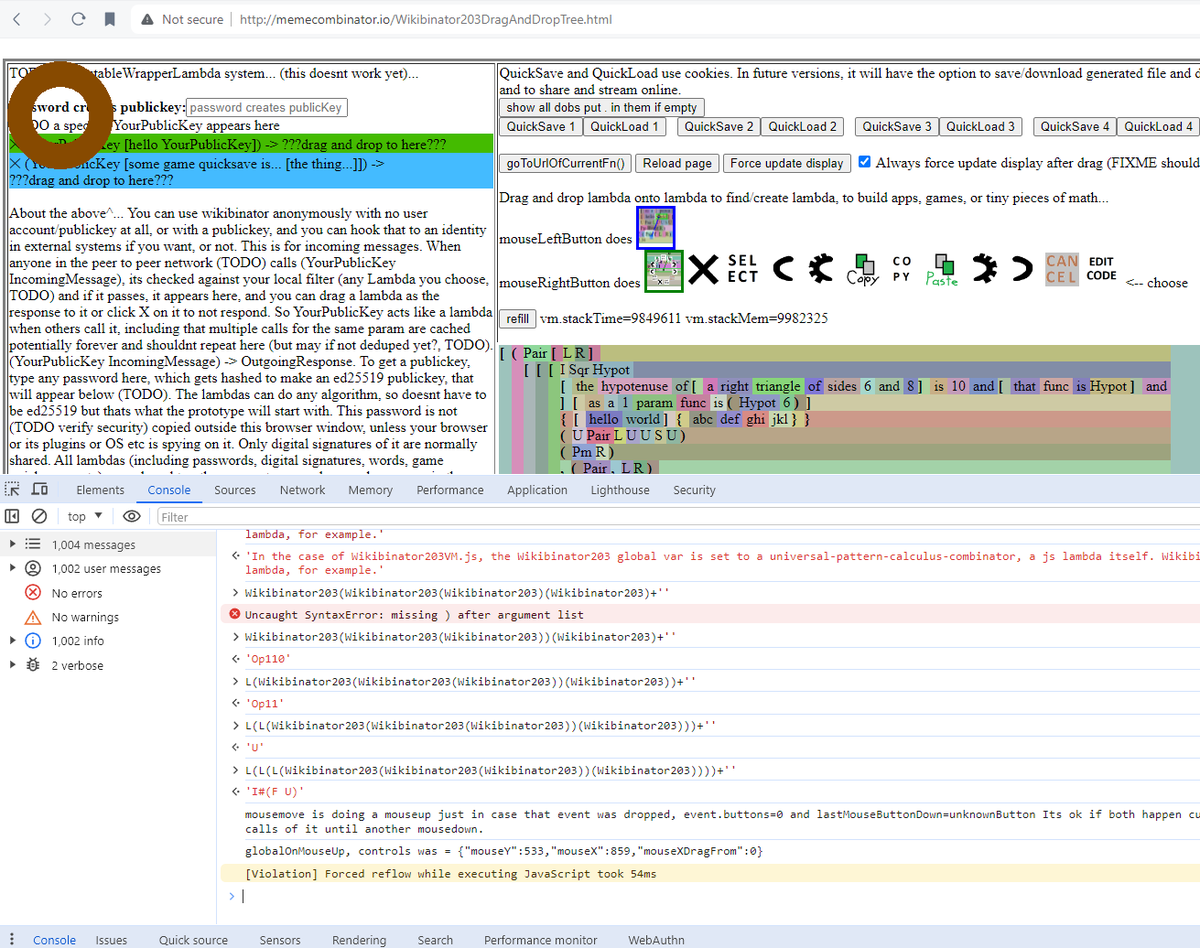Click the black X delete icon
This screenshot has width=1200, height=948.
(704, 268)
